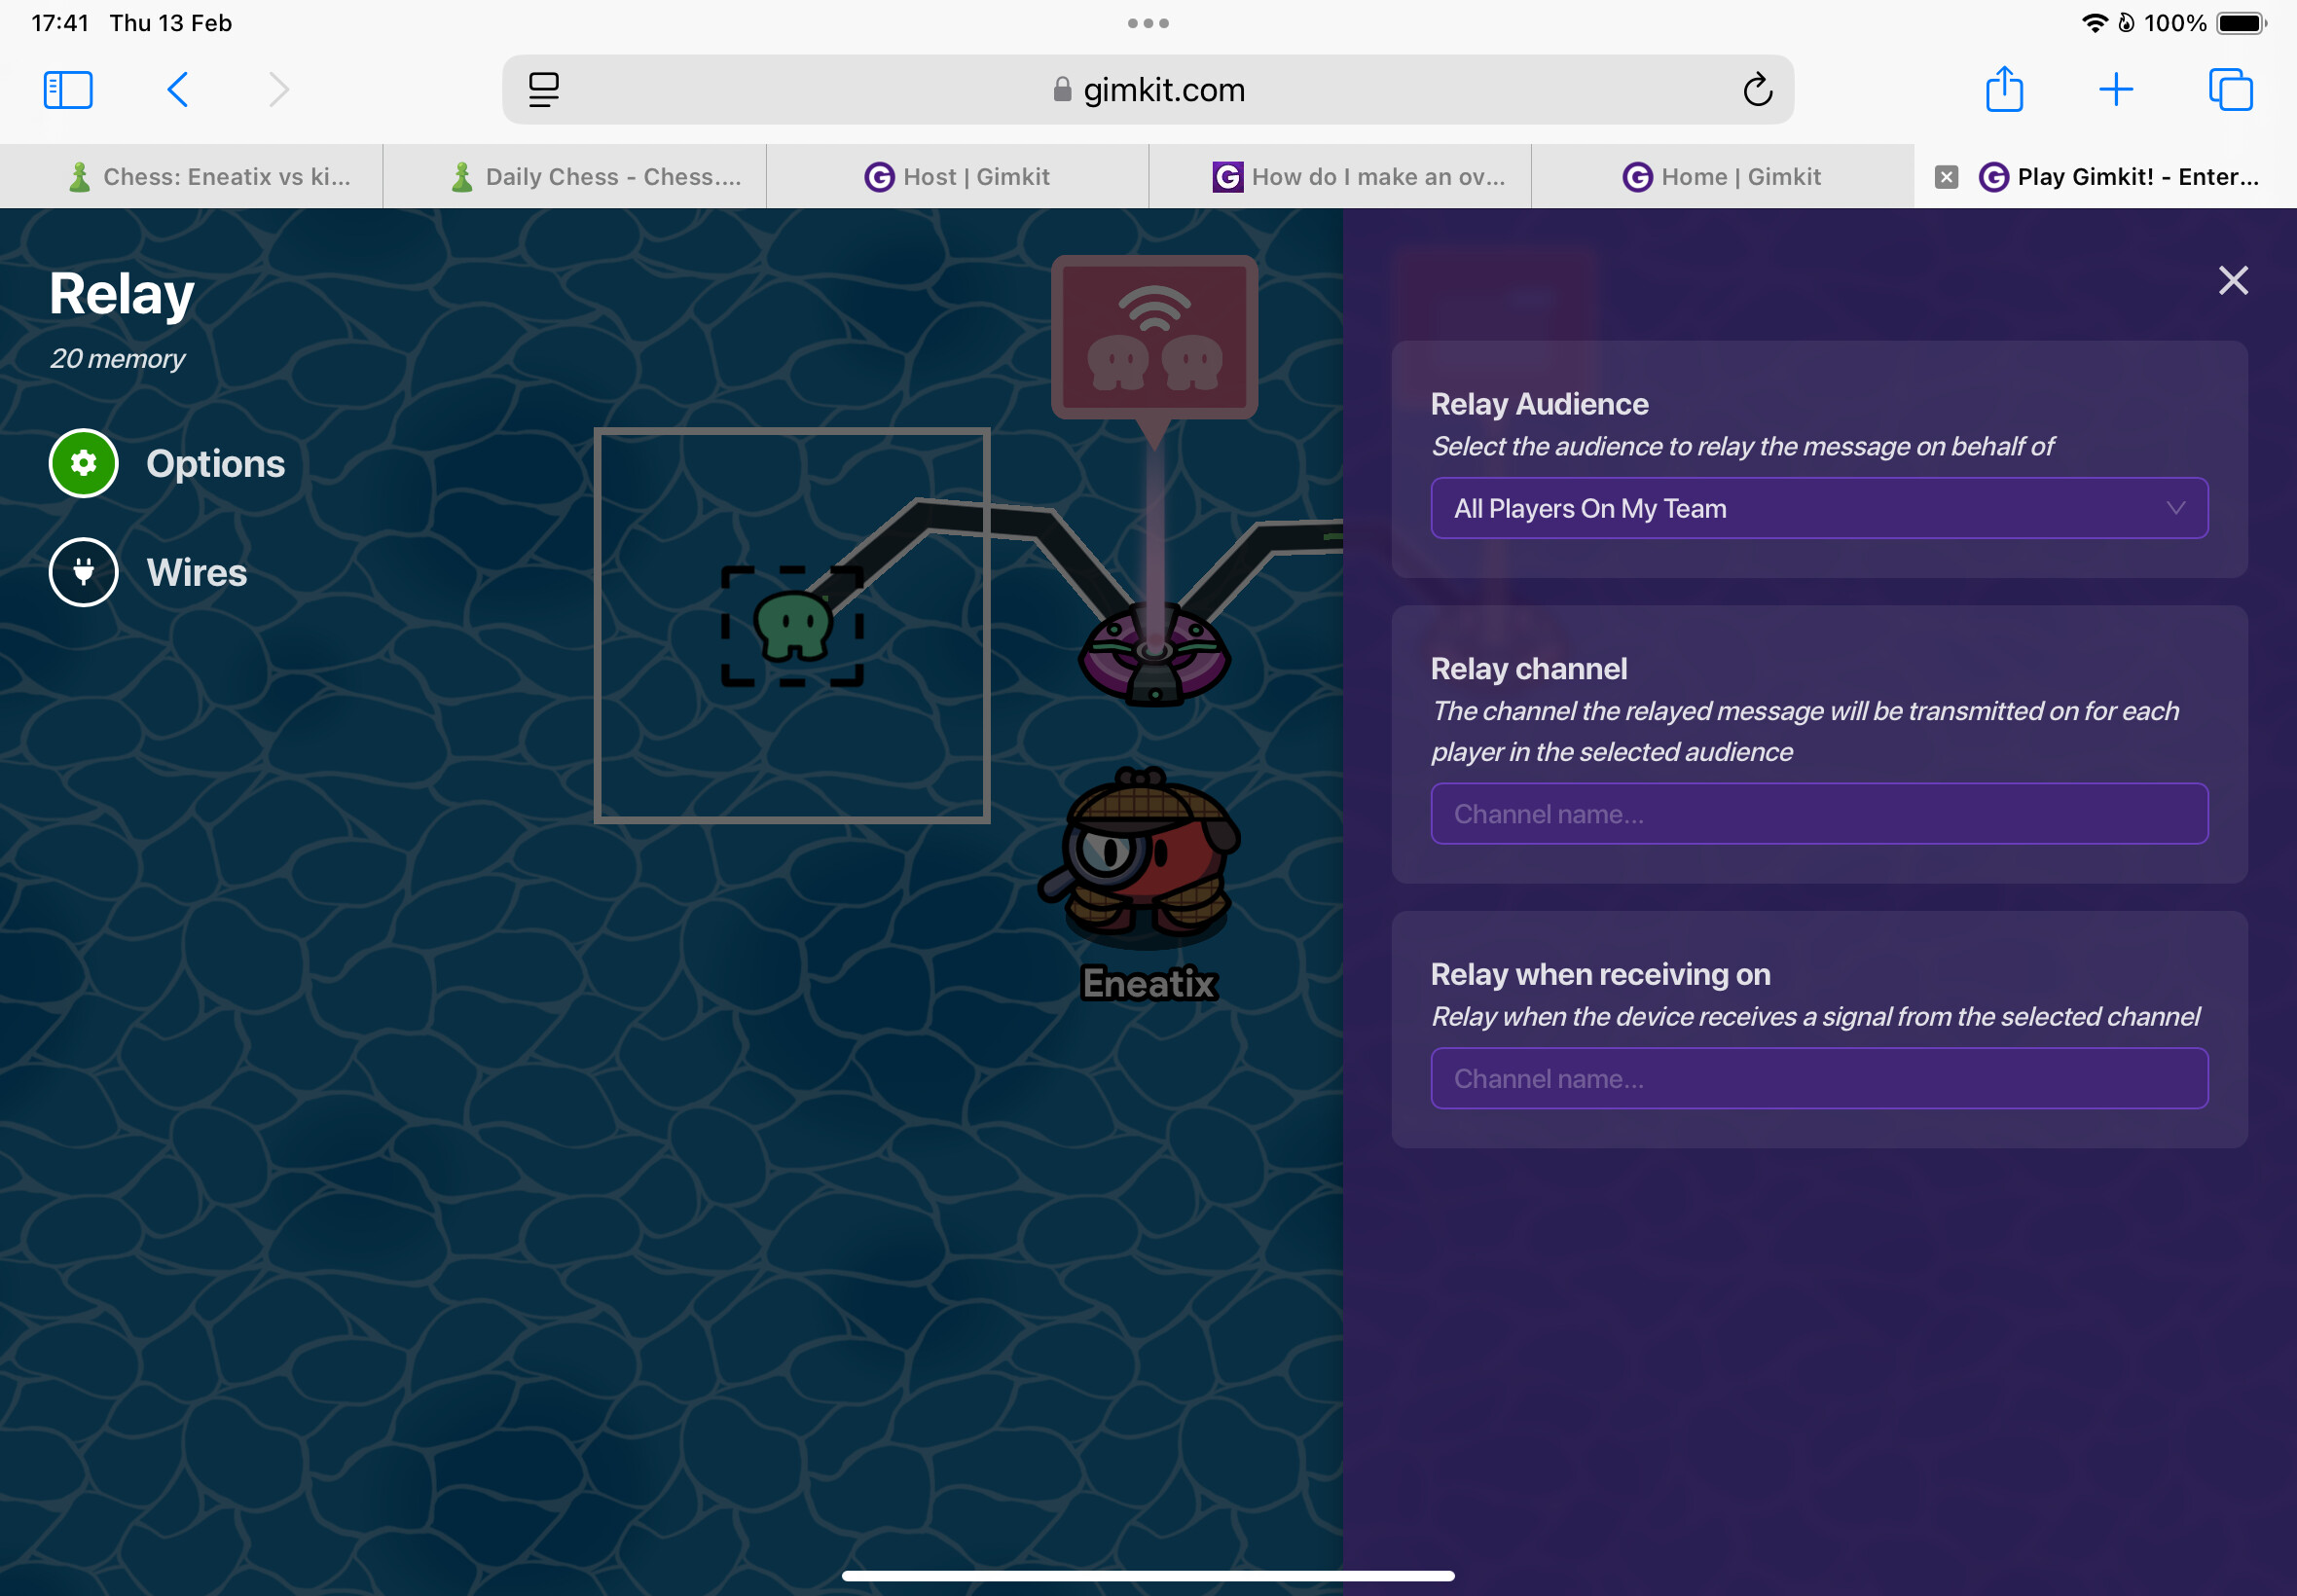
Task: Click the Relay device signal icon
Action: 1154,337
